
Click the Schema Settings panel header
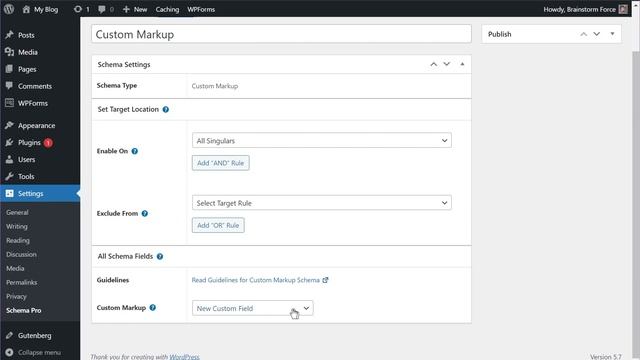(281, 64)
